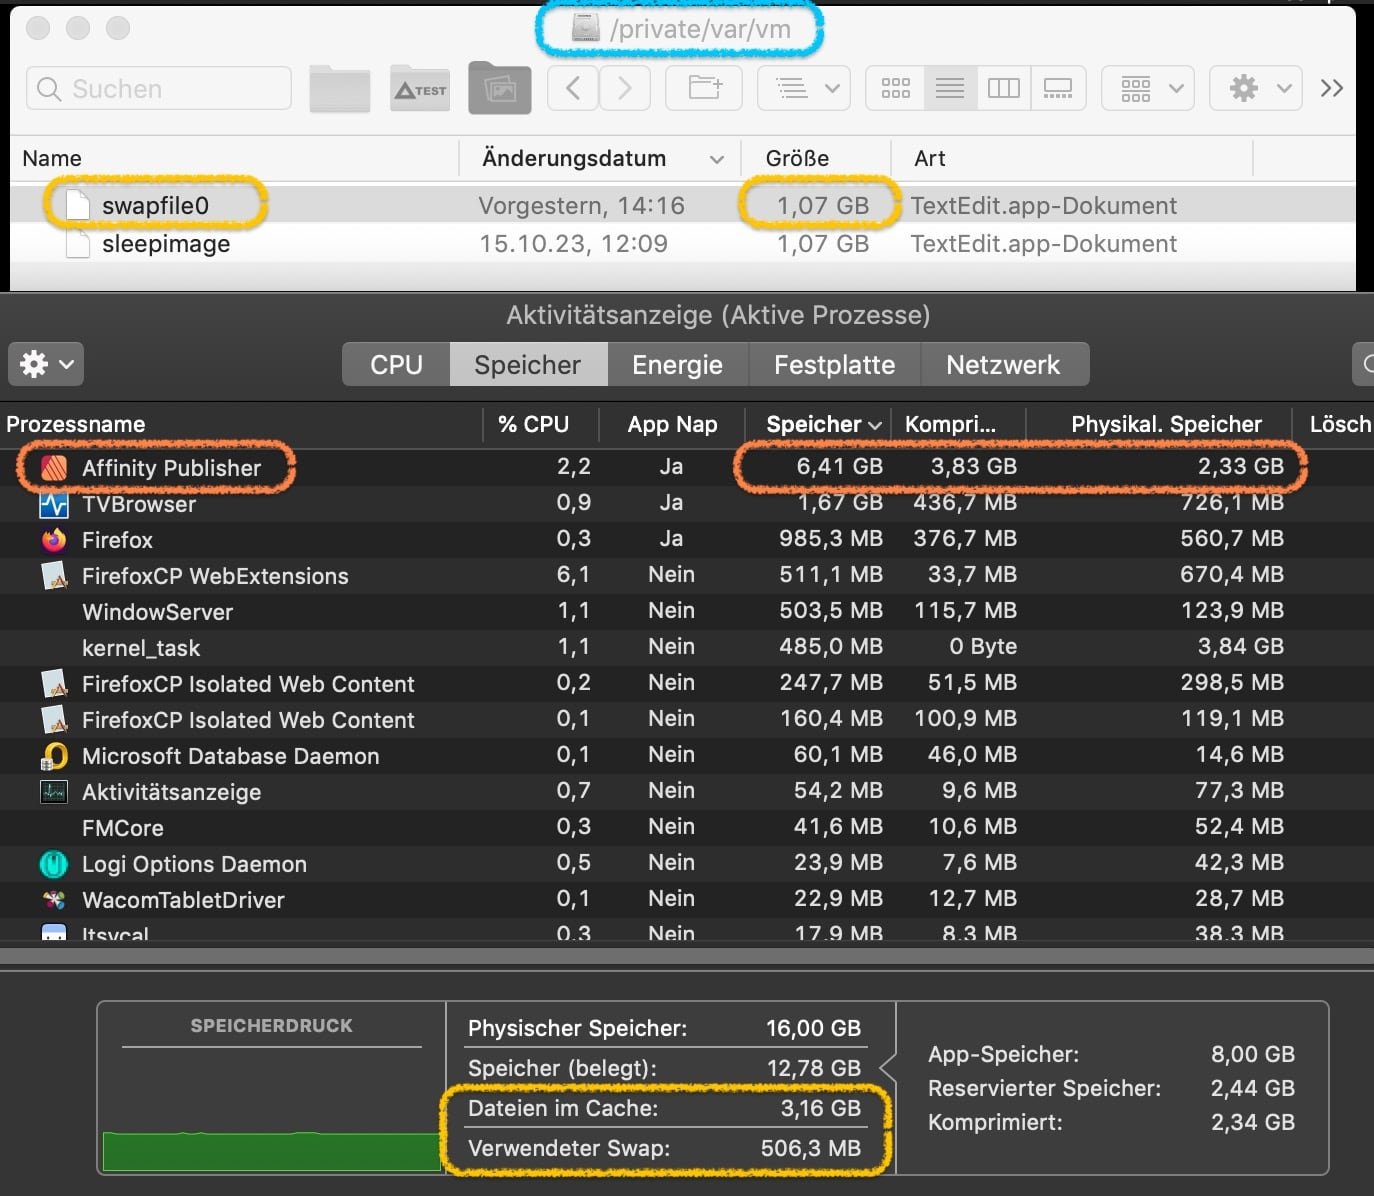
Task: Switch to the CPU tab
Action: tap(396, 365)
